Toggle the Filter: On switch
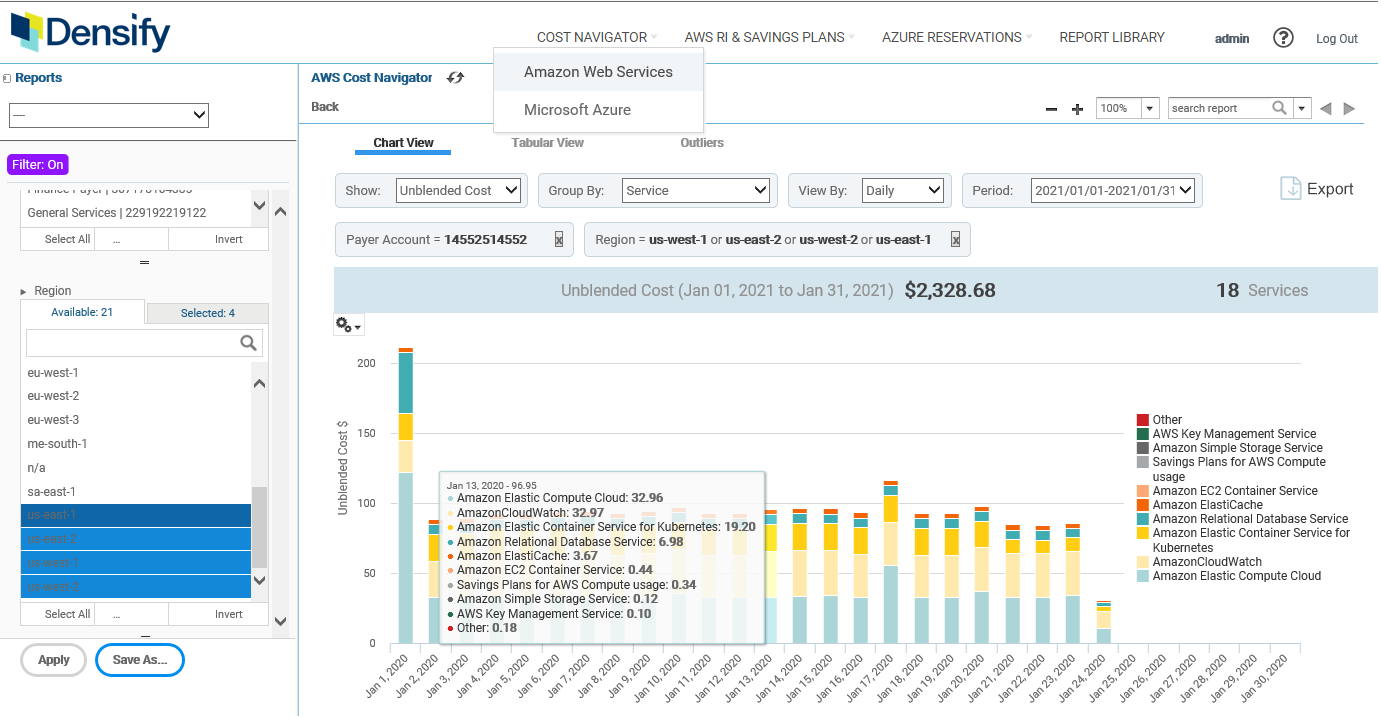1381x717 pixels. point(39,165)
